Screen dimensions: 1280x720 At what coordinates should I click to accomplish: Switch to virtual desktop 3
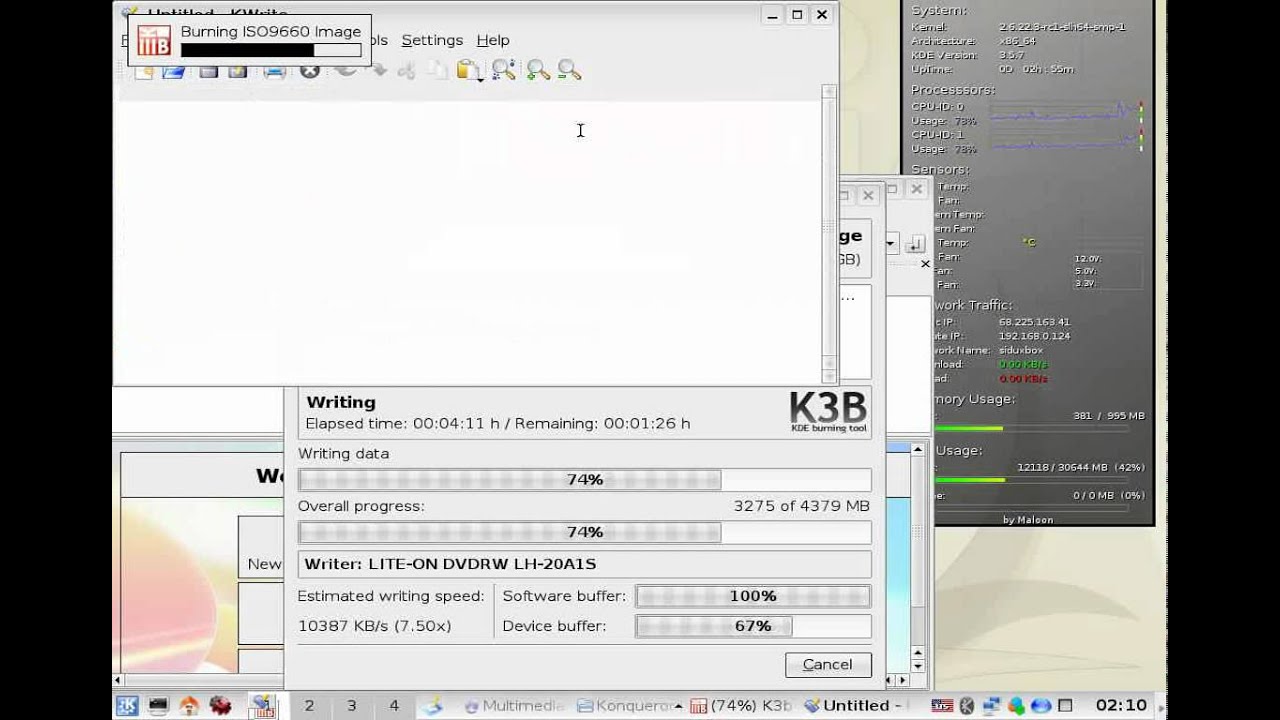tap(351, 706)
